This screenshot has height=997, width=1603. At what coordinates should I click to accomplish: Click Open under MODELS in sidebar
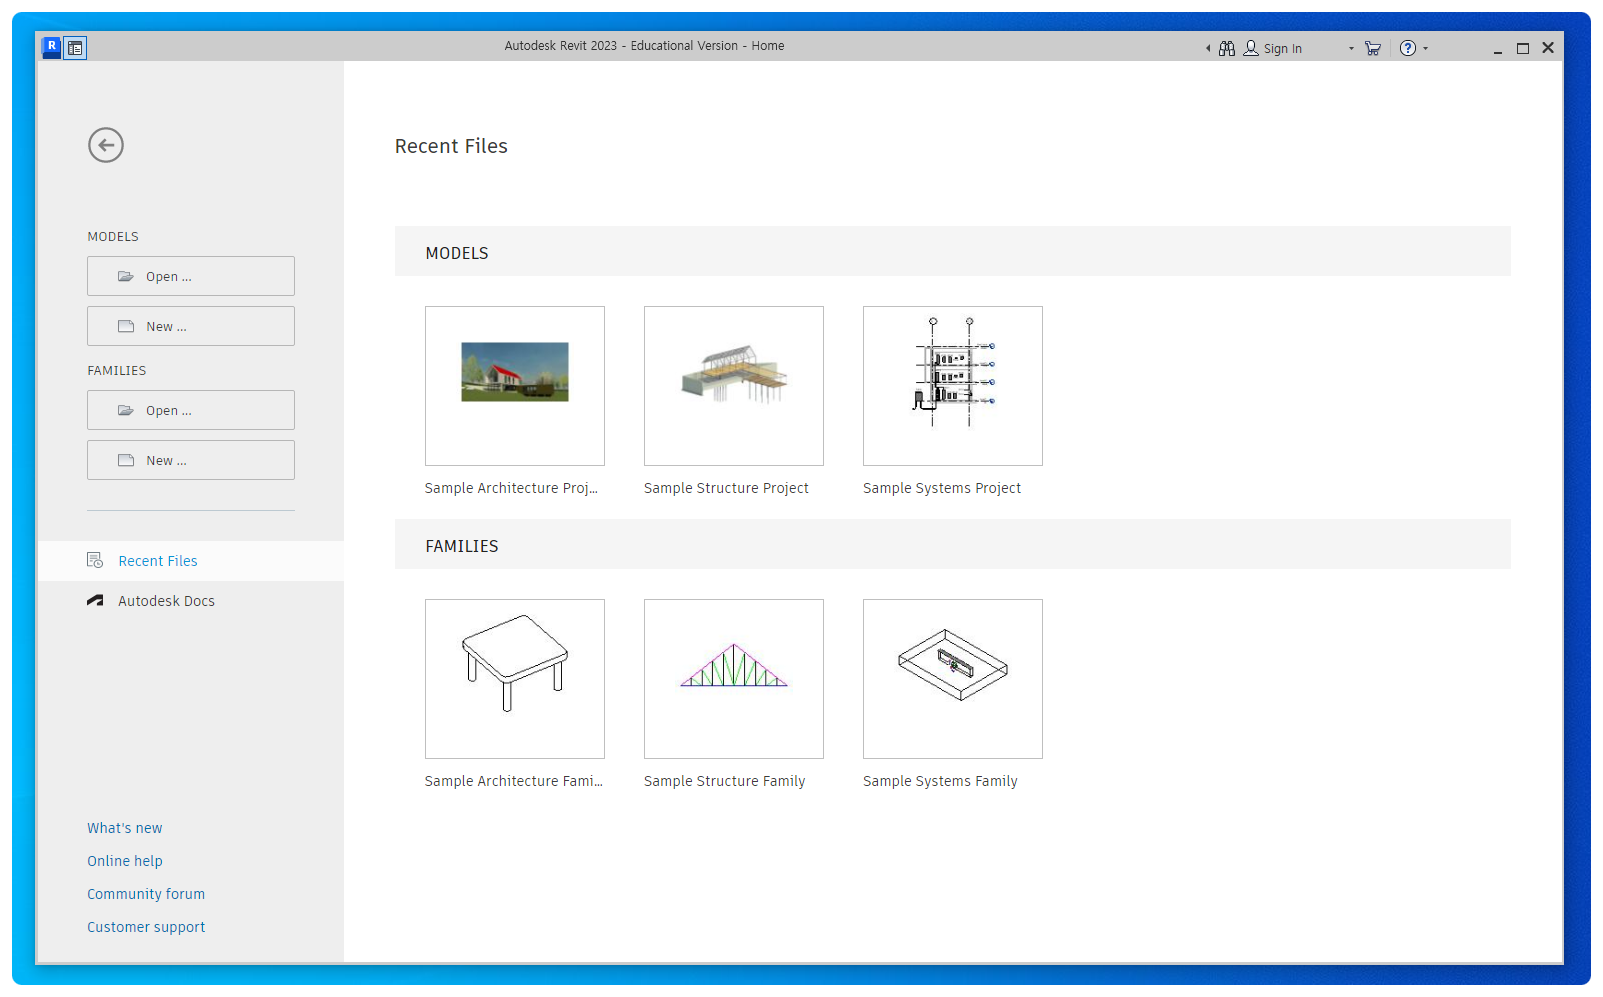(x=191, y=276)
